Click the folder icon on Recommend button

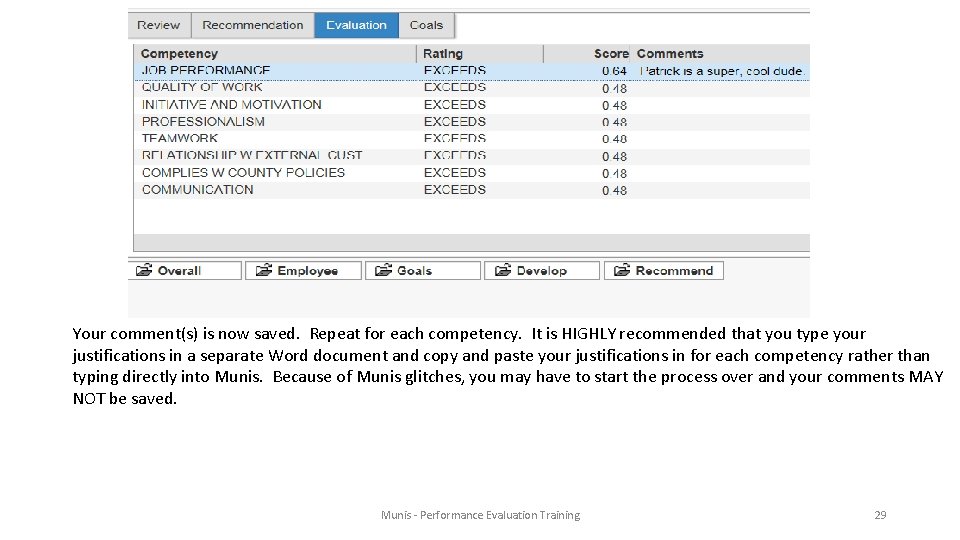click(x=622, y=270)
